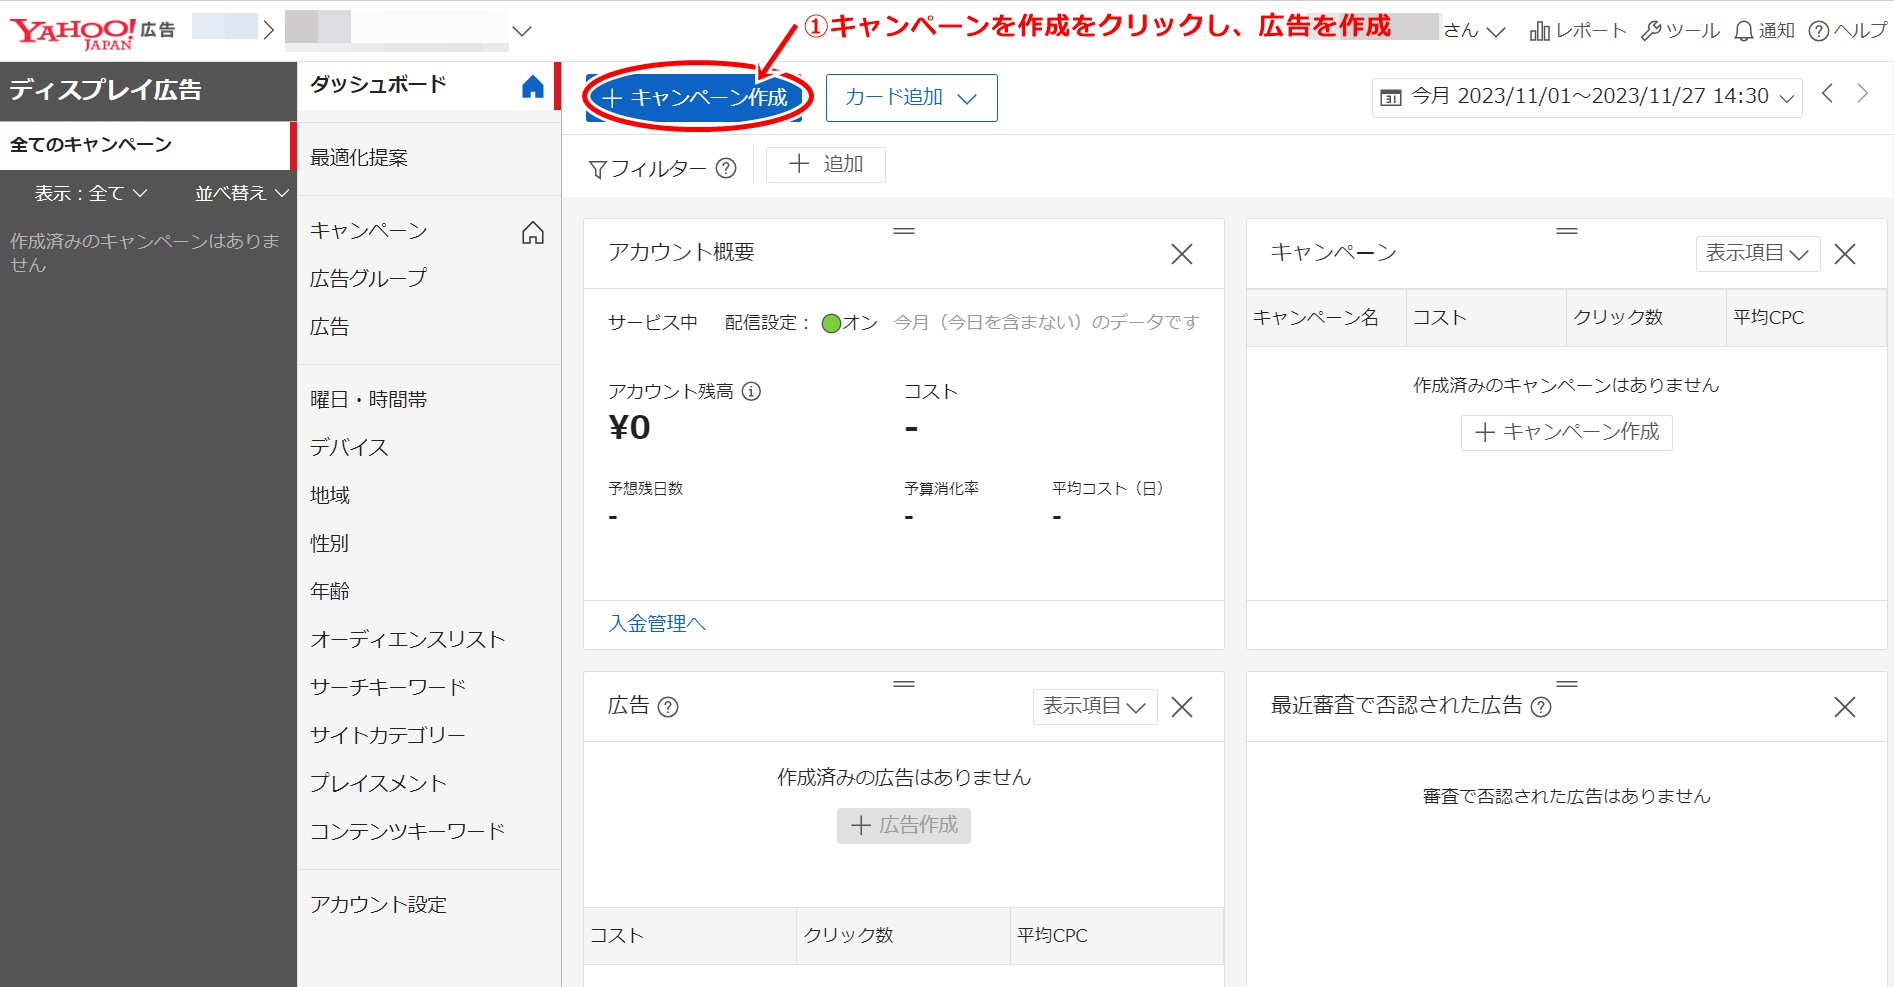The height and width of the screenshot is (987, 1894).
Task: Open the 通知 notifications bell icon
Action: click(x=1742, y=30)
